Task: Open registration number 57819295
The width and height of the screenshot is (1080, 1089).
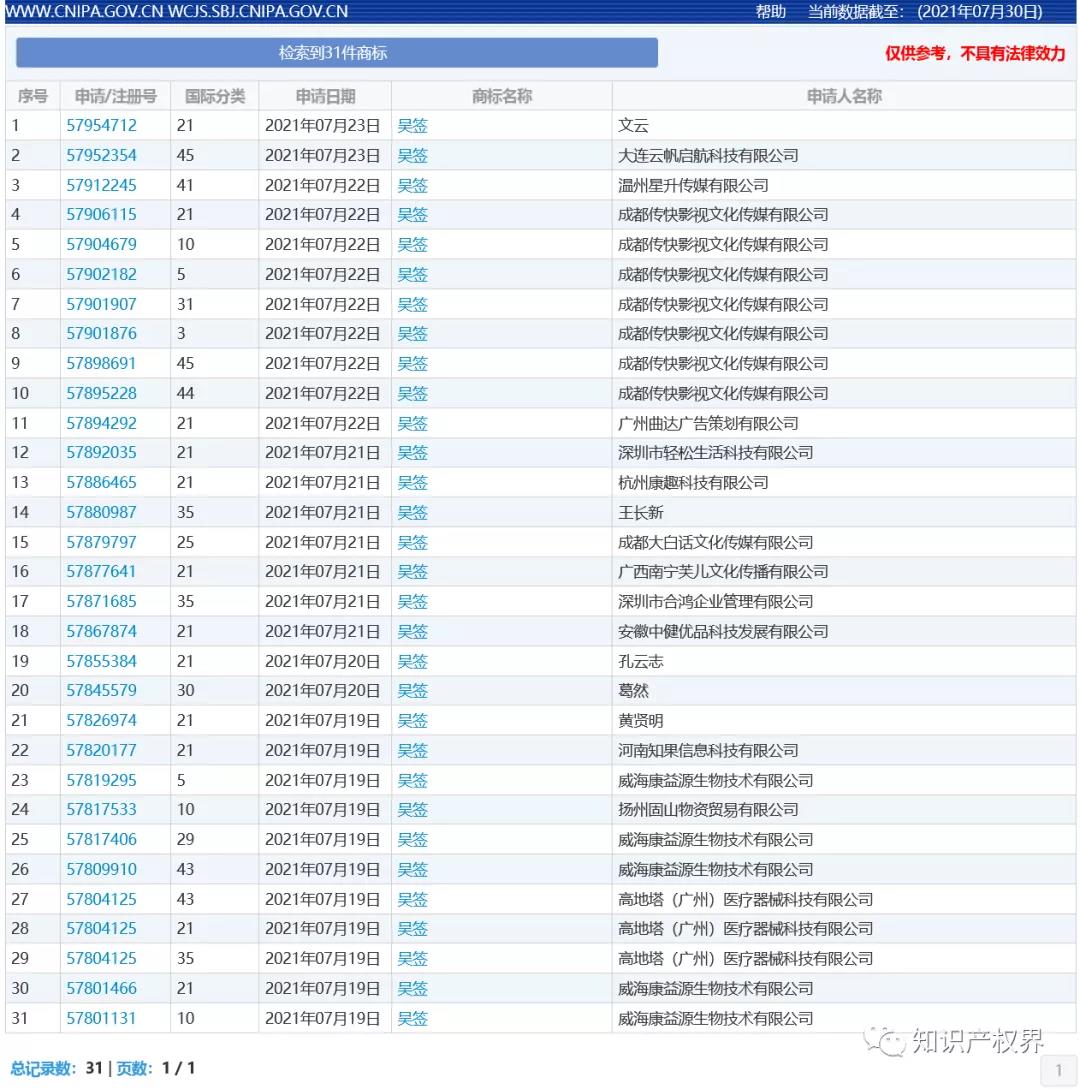Action: click(x=101, y=780)
